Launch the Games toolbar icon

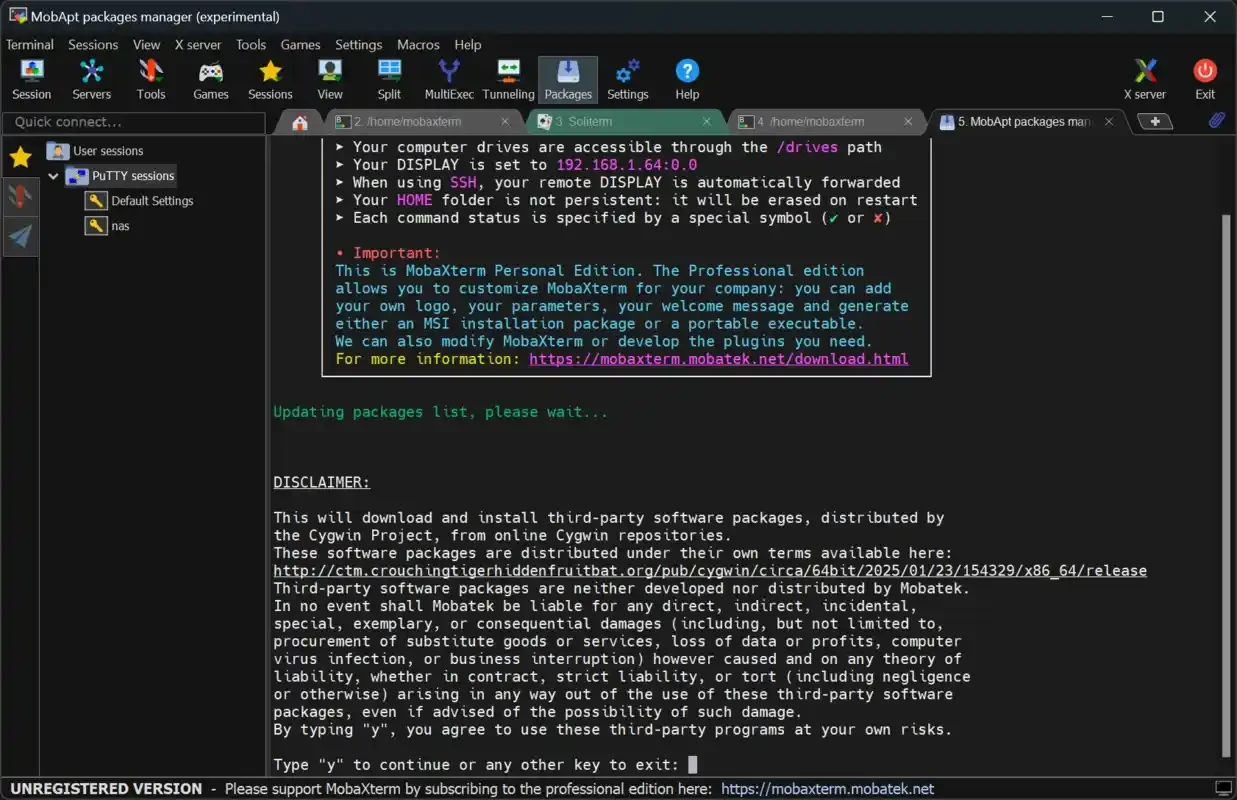point(210,79)
